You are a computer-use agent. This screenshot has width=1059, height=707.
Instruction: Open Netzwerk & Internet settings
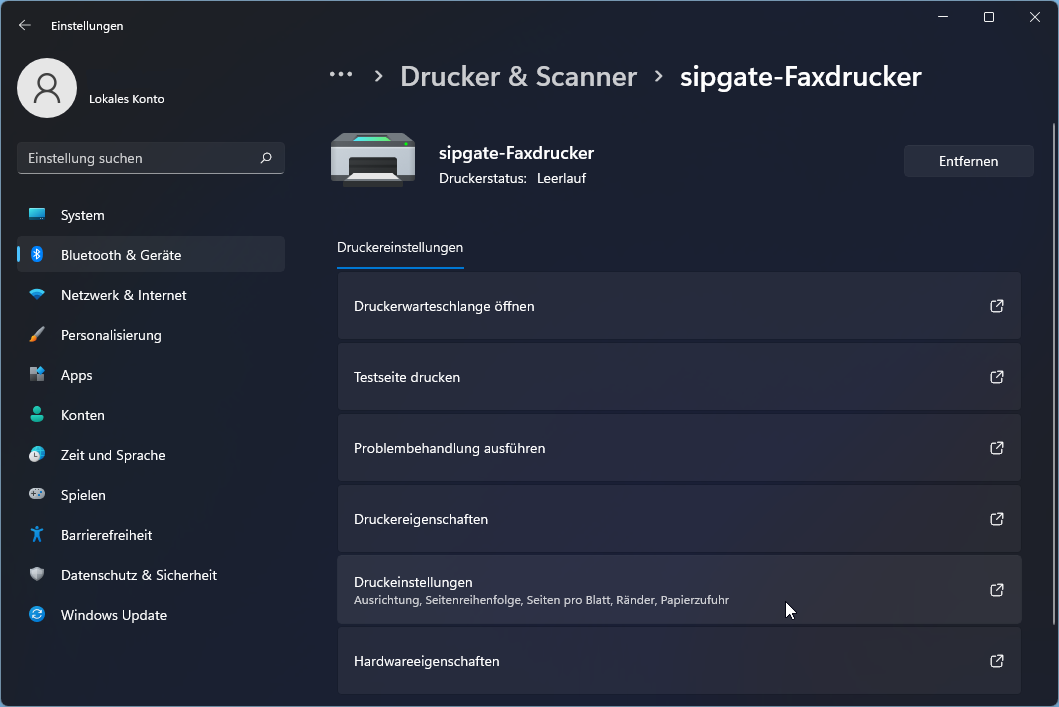point(123,295)
